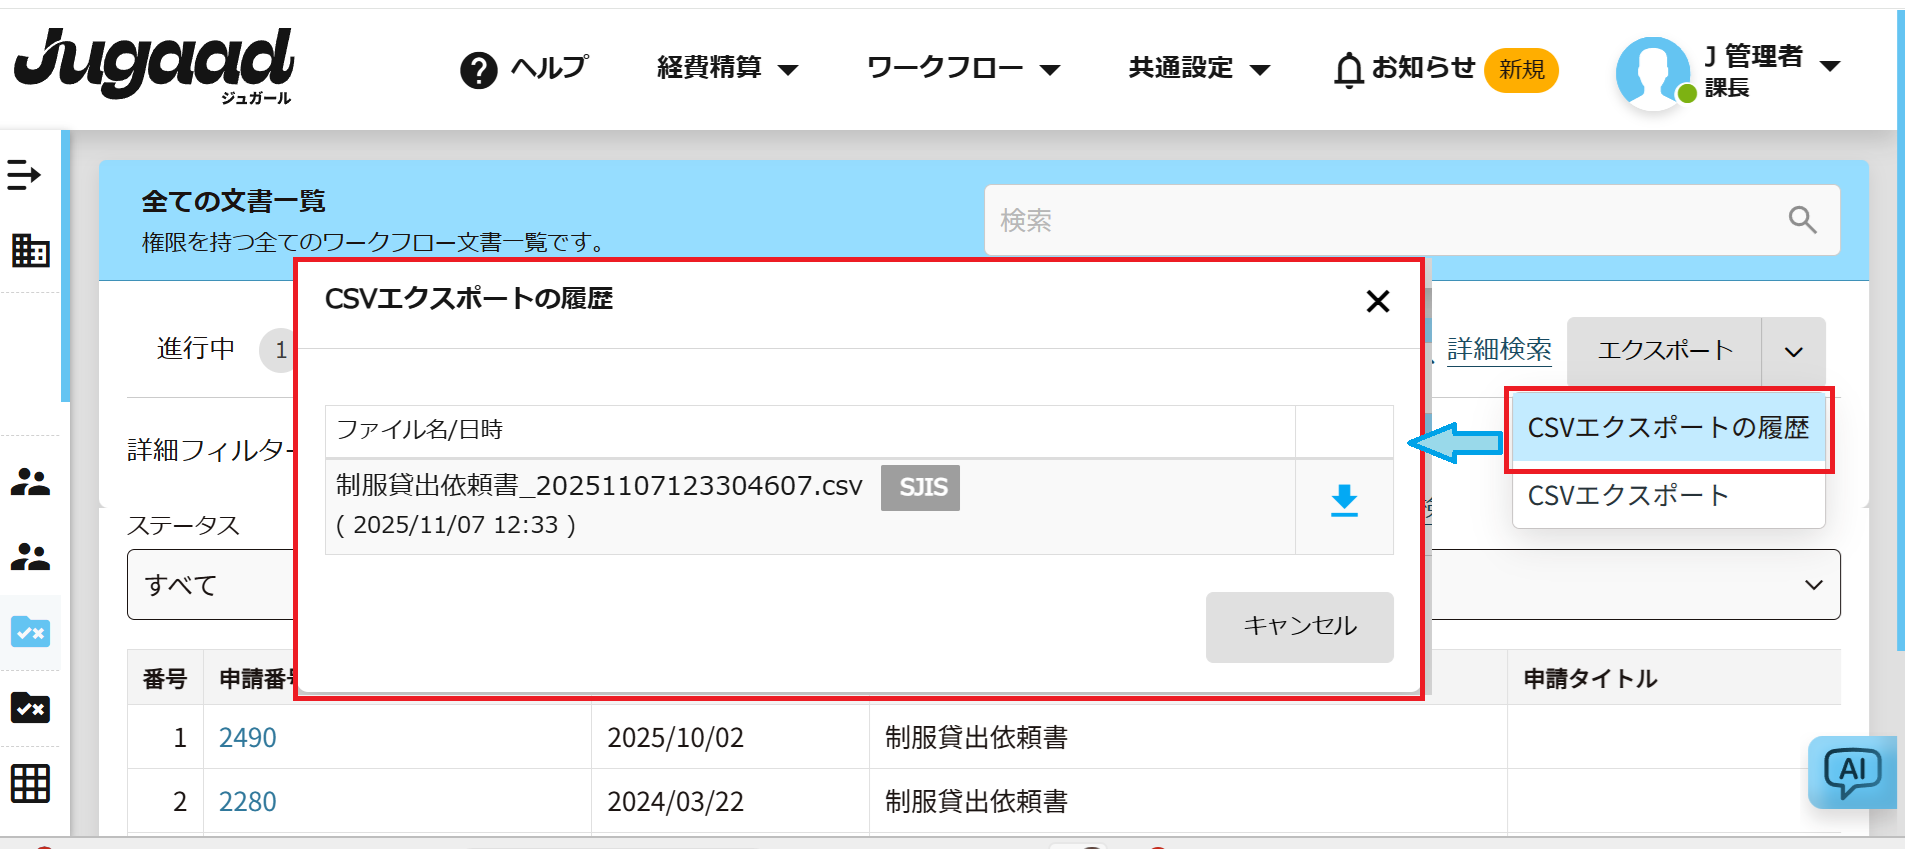Viewport: 1918px width, 849px height.
Task: Click the search magnifier icon
Action: pyautogui.click(x=1802, y=220)
